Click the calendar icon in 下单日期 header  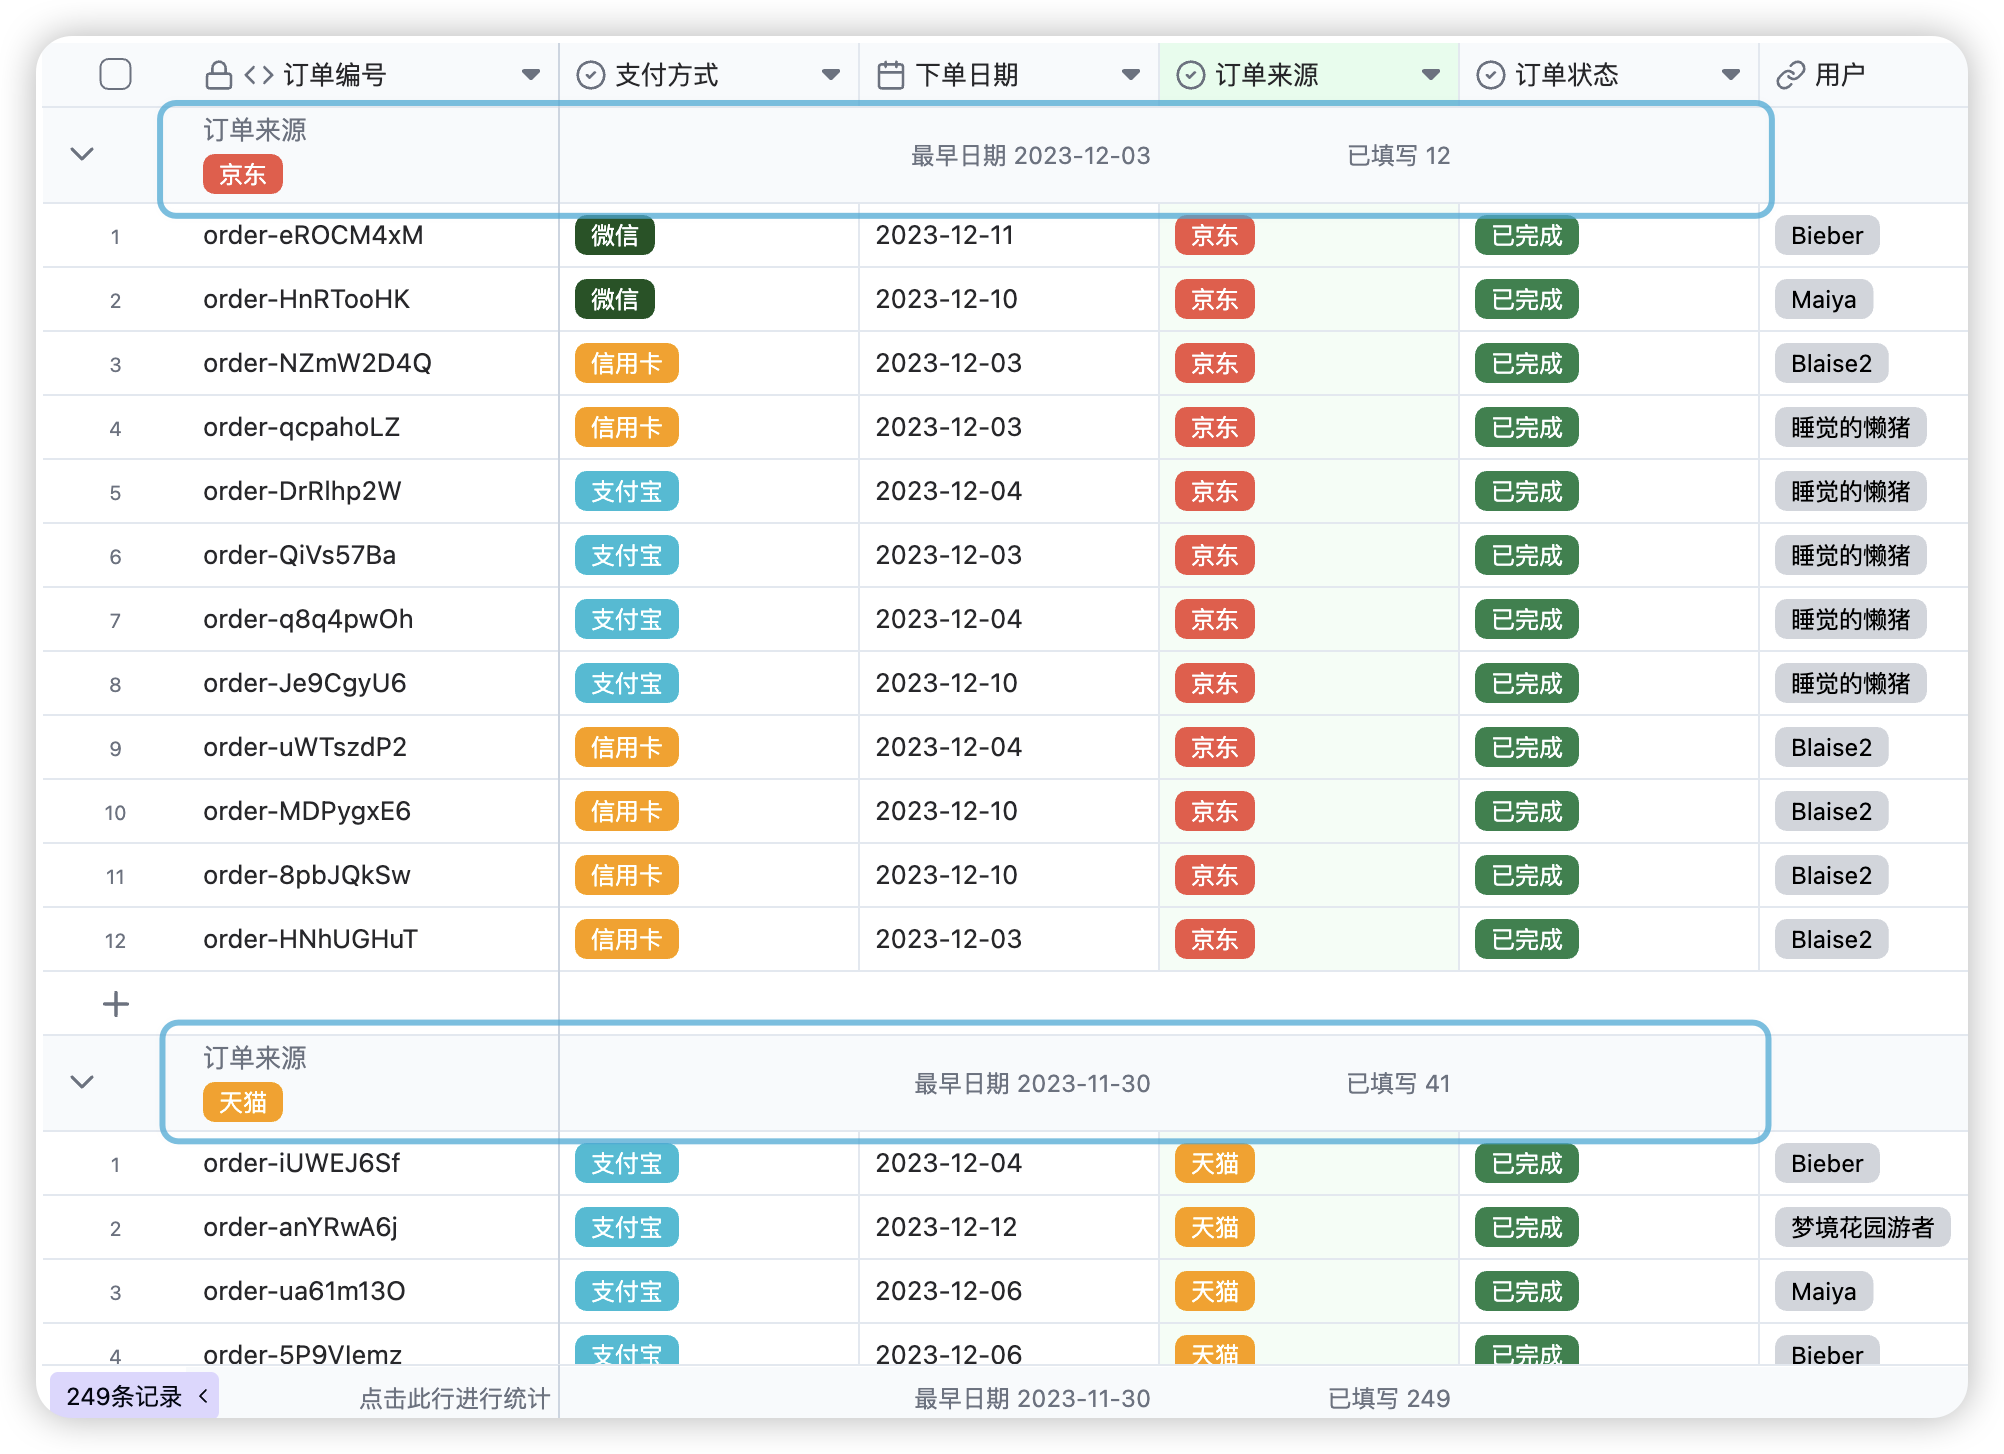890,75
